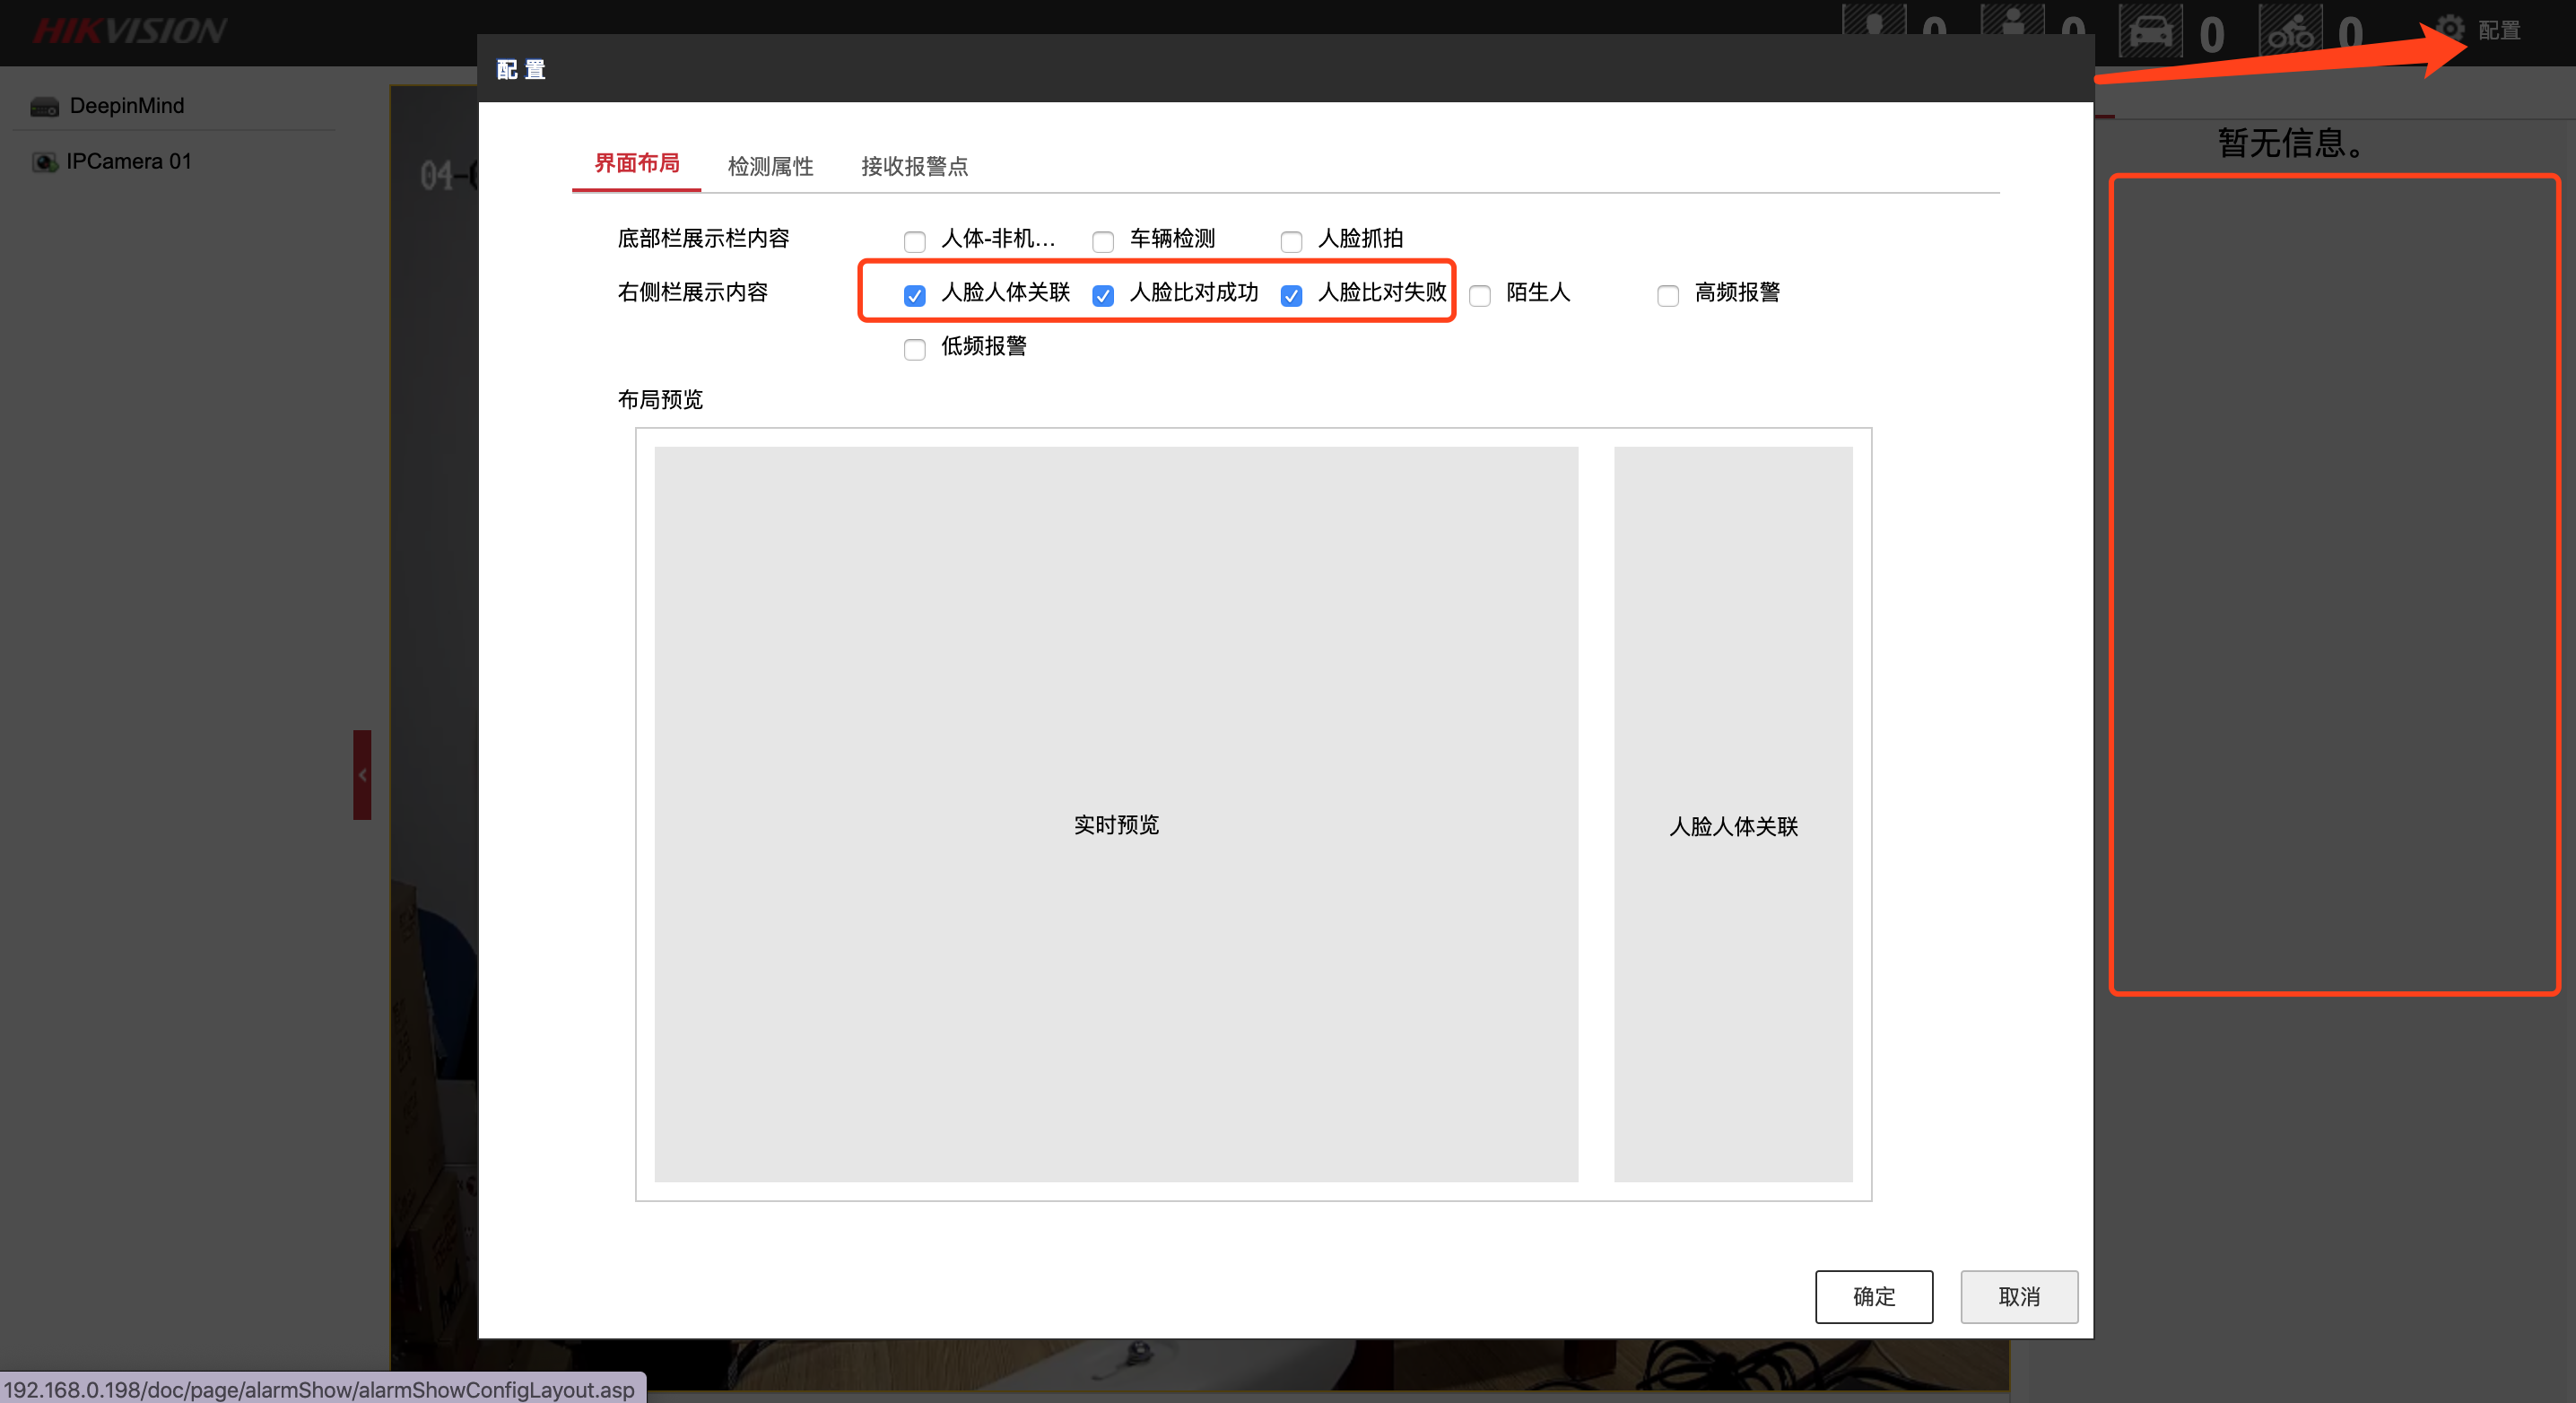The image size is (2576, 1403).
Task: Tick the 低频报警 checkbox
Action: 914,349
